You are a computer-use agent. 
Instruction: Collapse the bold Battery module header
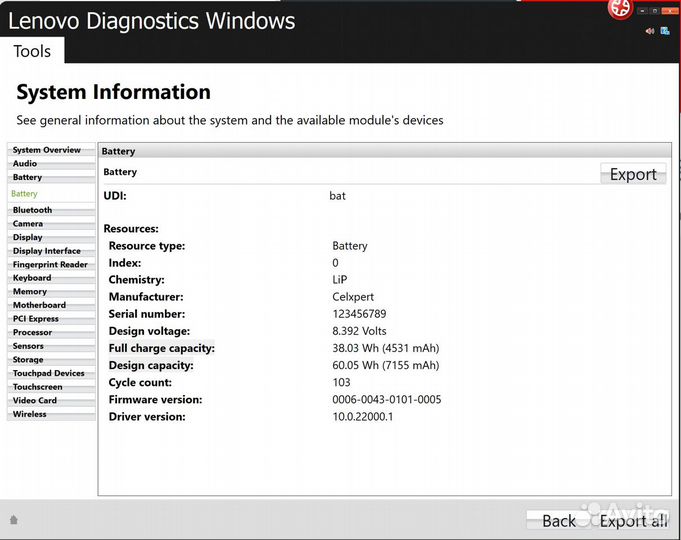pyautogui.click(x=51, y=177)
